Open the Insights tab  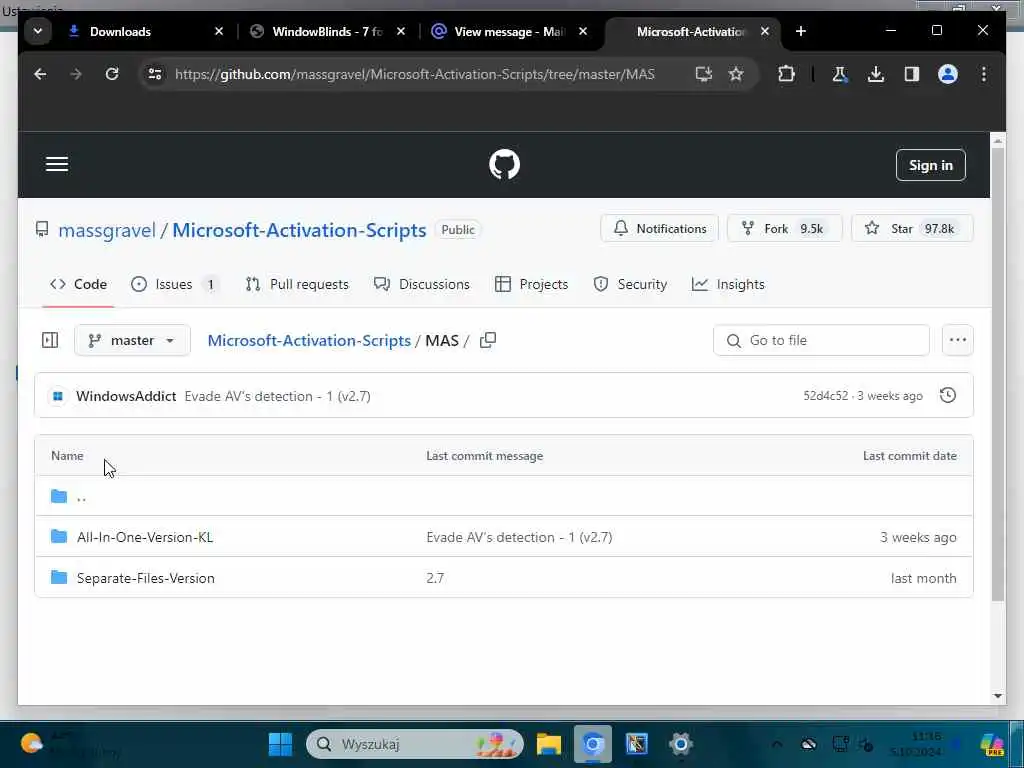(x=728, y=285)
